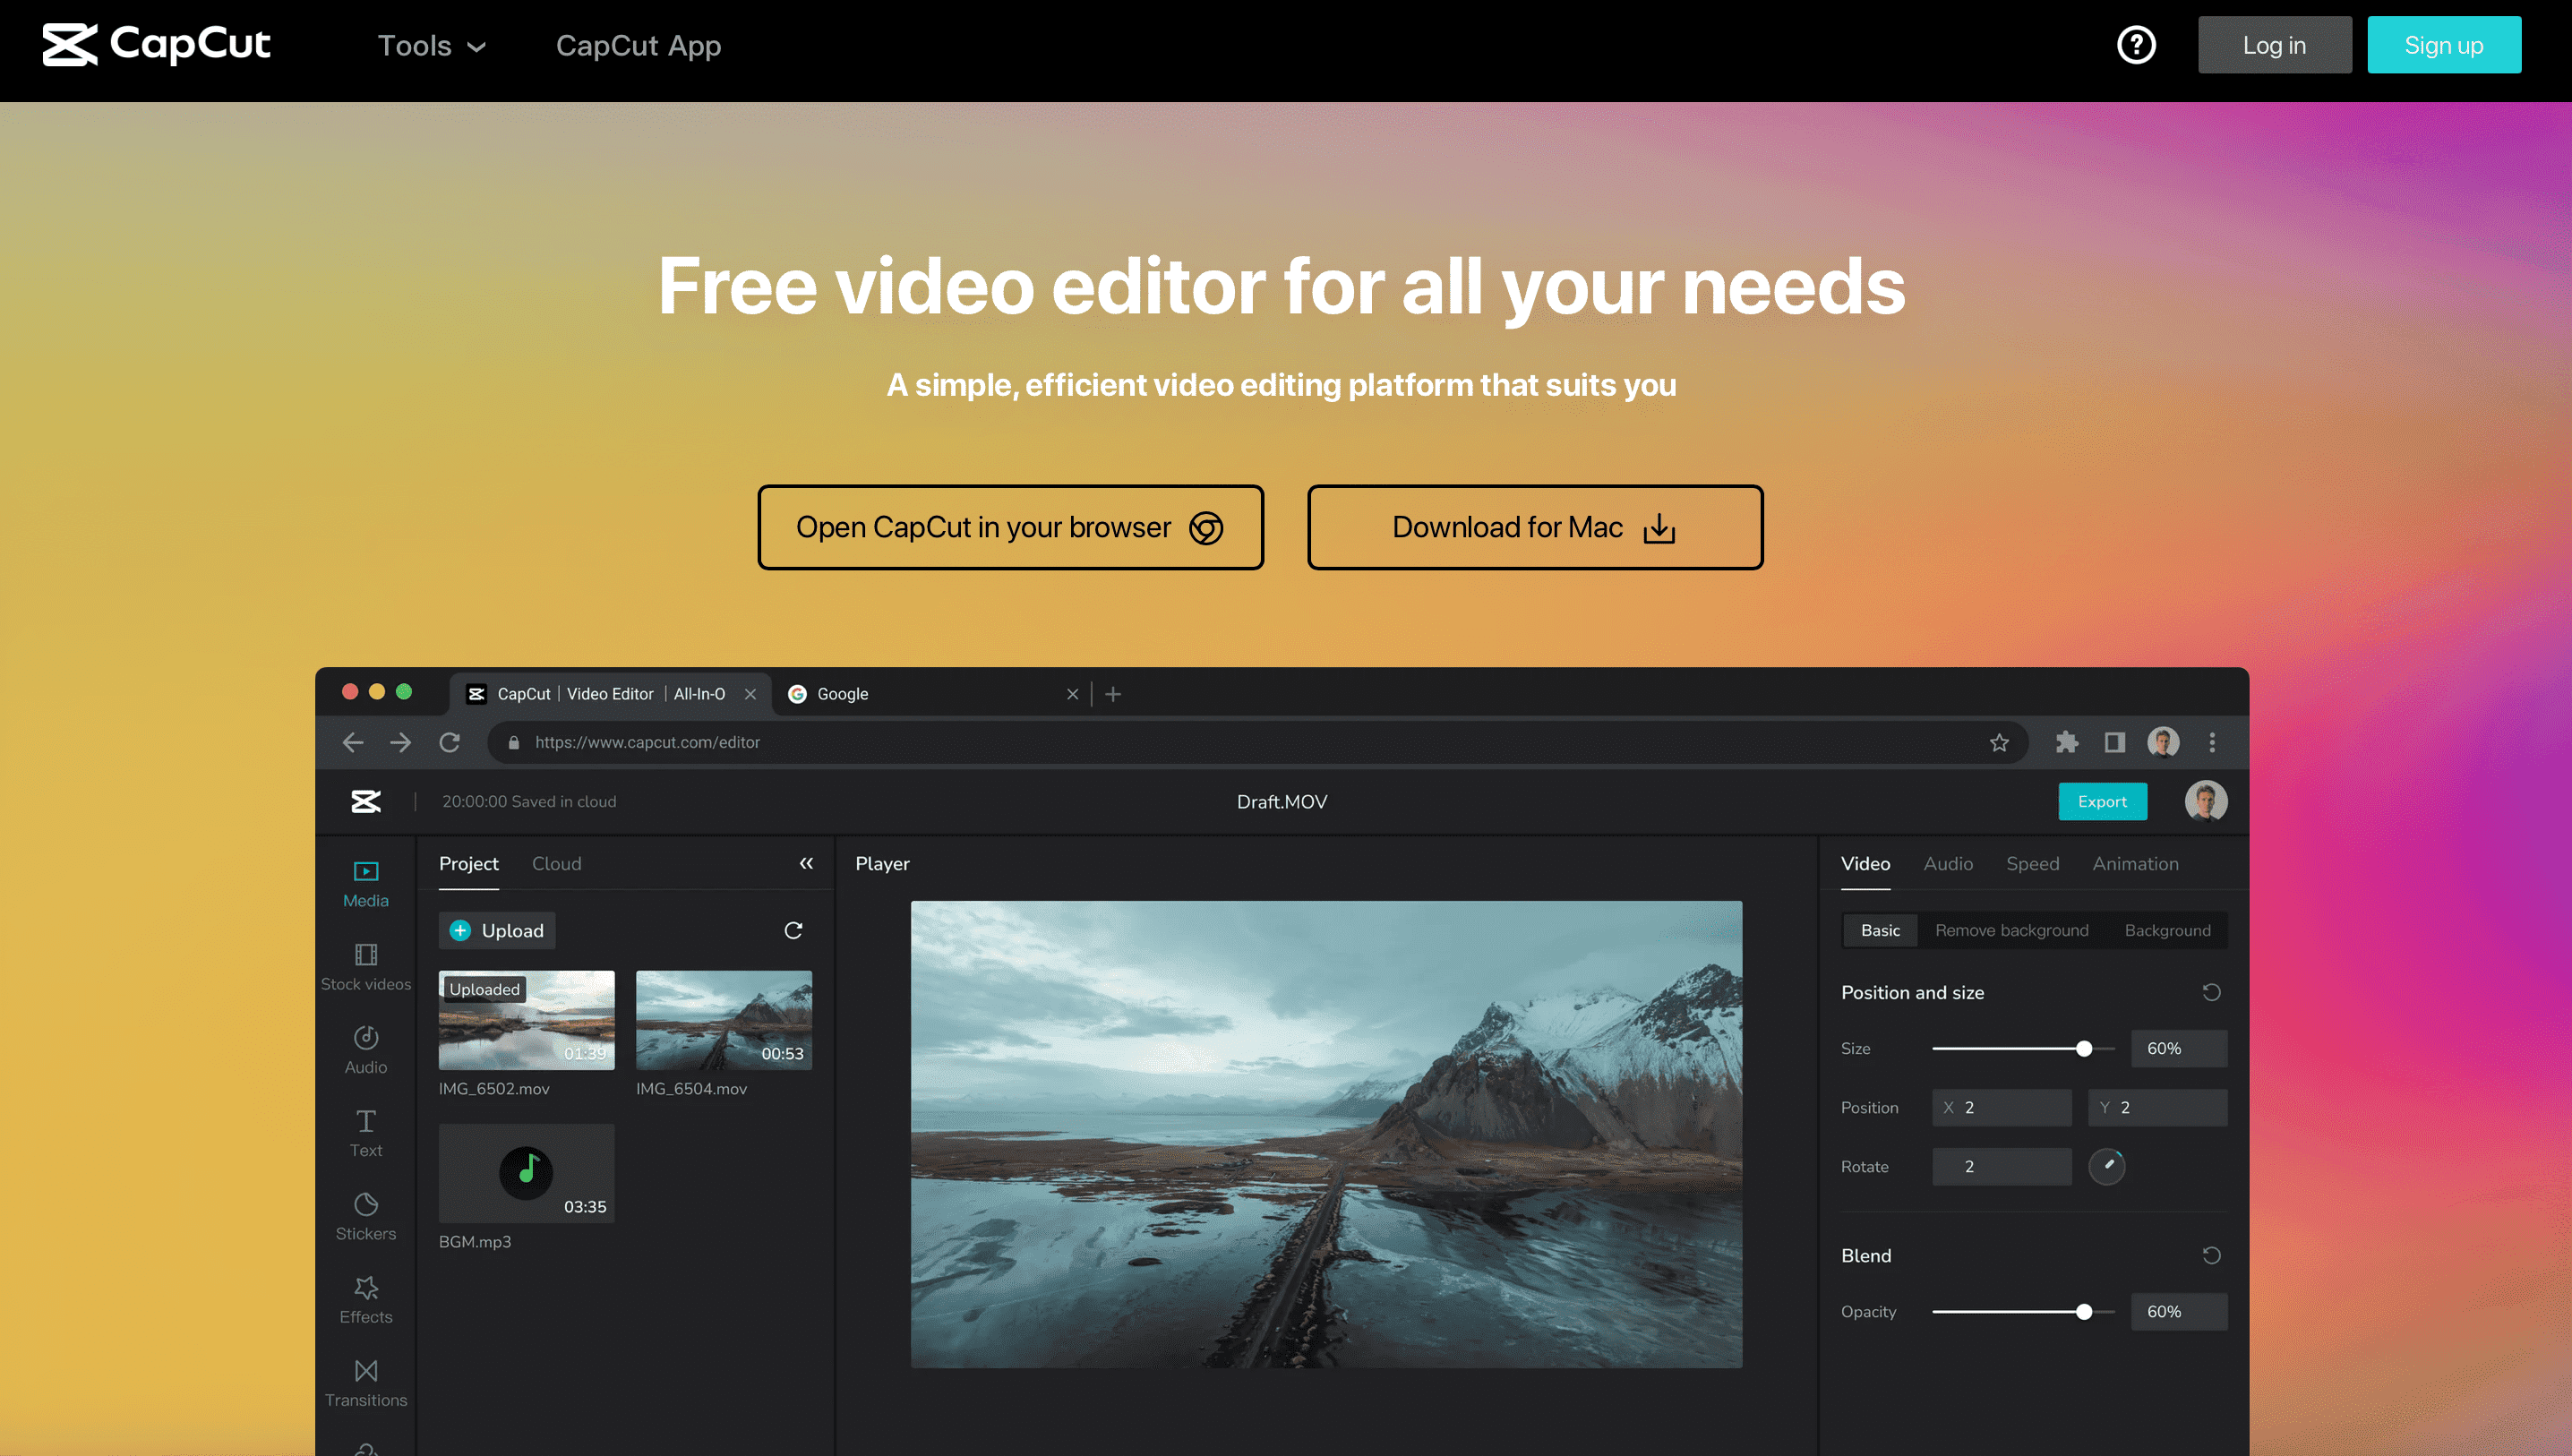The image size is (2572, 1456).
Task: Refresh the media list icon
Action: pos(793,930)
